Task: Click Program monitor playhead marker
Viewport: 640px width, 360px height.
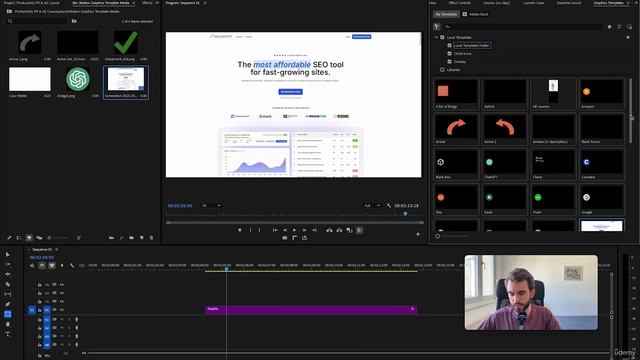Action: tap(405, 214)
